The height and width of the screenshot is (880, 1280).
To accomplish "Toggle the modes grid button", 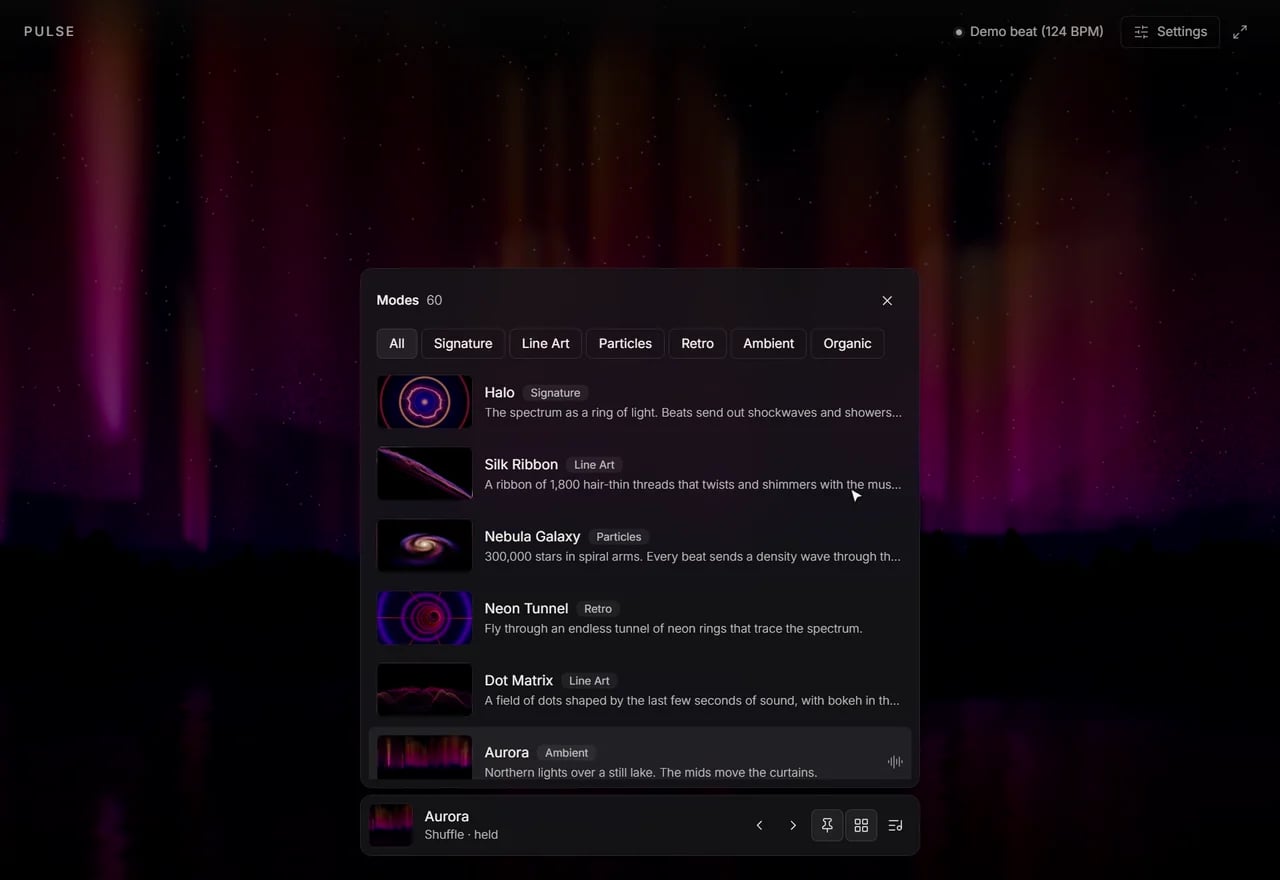I will tap(861, 826).
